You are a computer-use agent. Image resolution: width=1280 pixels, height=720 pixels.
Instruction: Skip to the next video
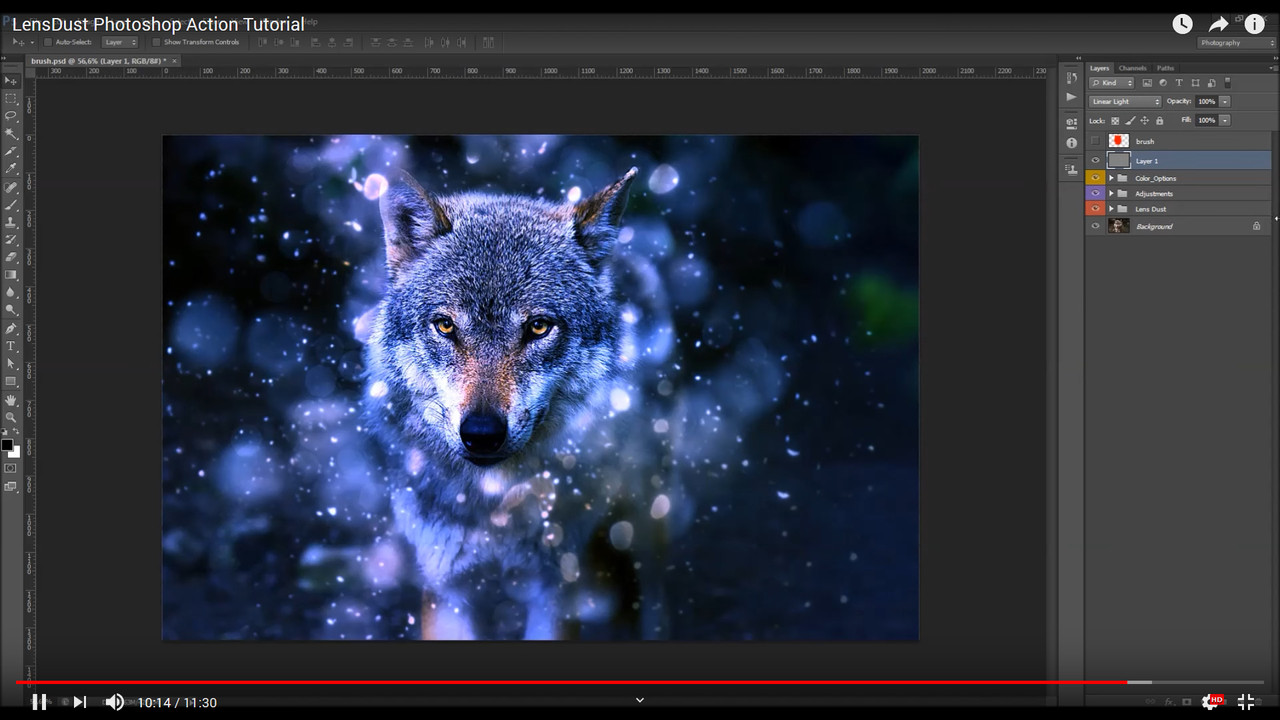click(79, 702)
